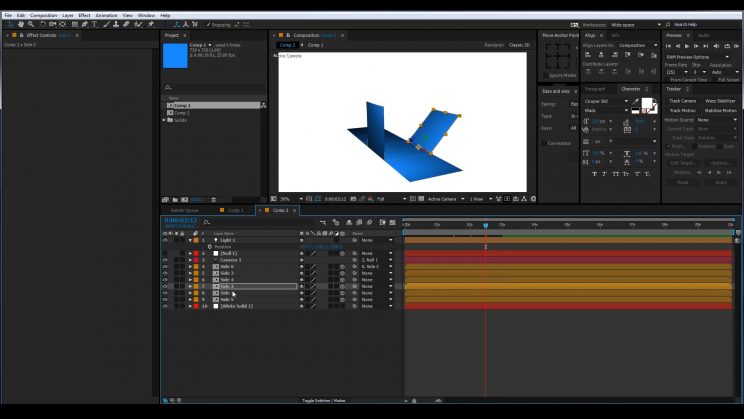Click the new folder icon in Project panel
The width and height of the screenshot is (744, 419).
pos(175,200)
